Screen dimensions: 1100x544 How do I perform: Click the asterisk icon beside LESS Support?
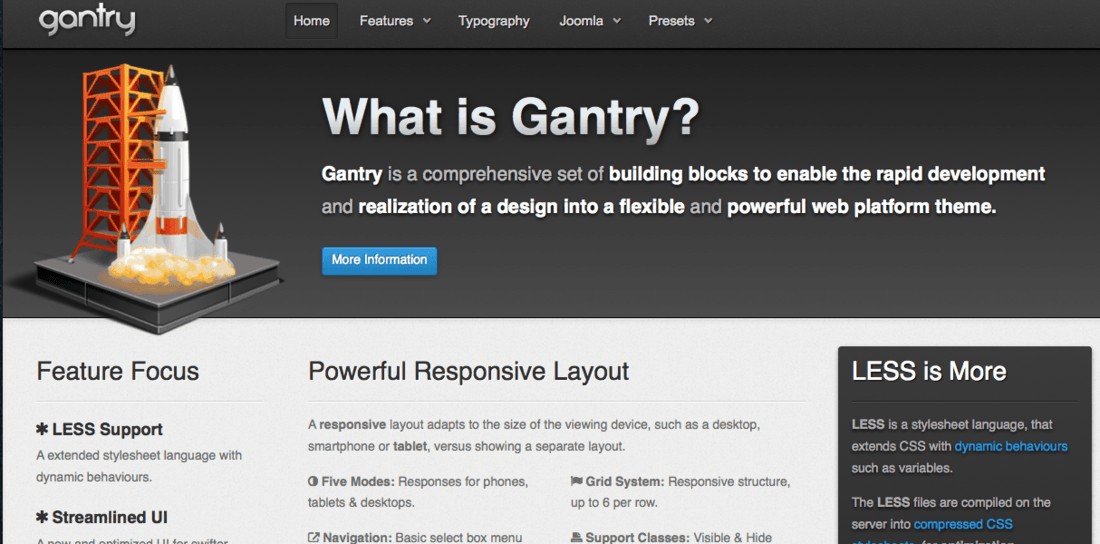pos(42,430)
